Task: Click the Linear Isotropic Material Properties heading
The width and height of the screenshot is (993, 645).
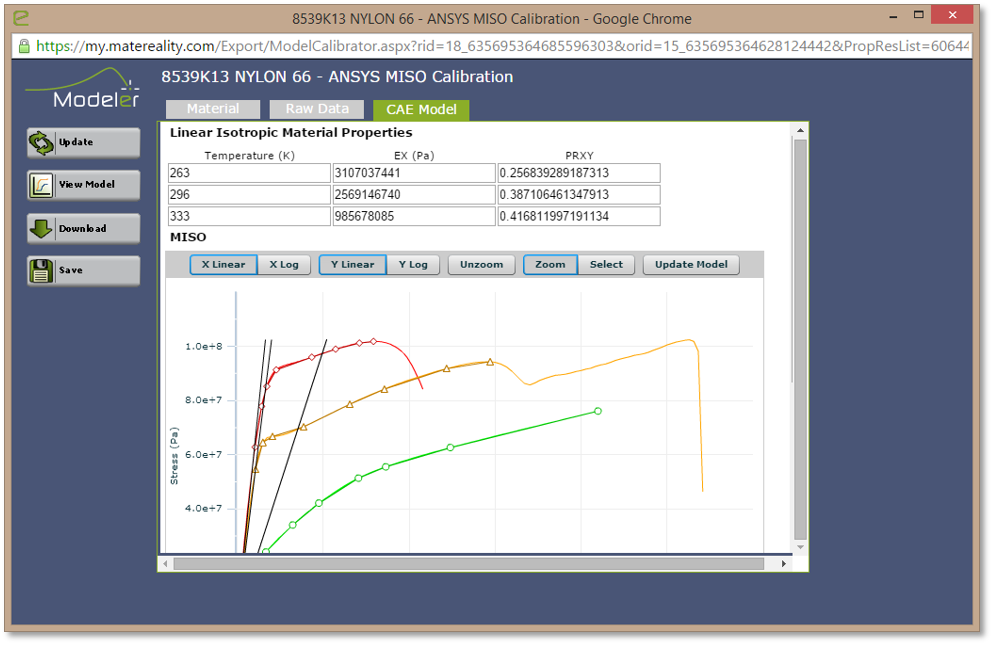Action: 291,132
